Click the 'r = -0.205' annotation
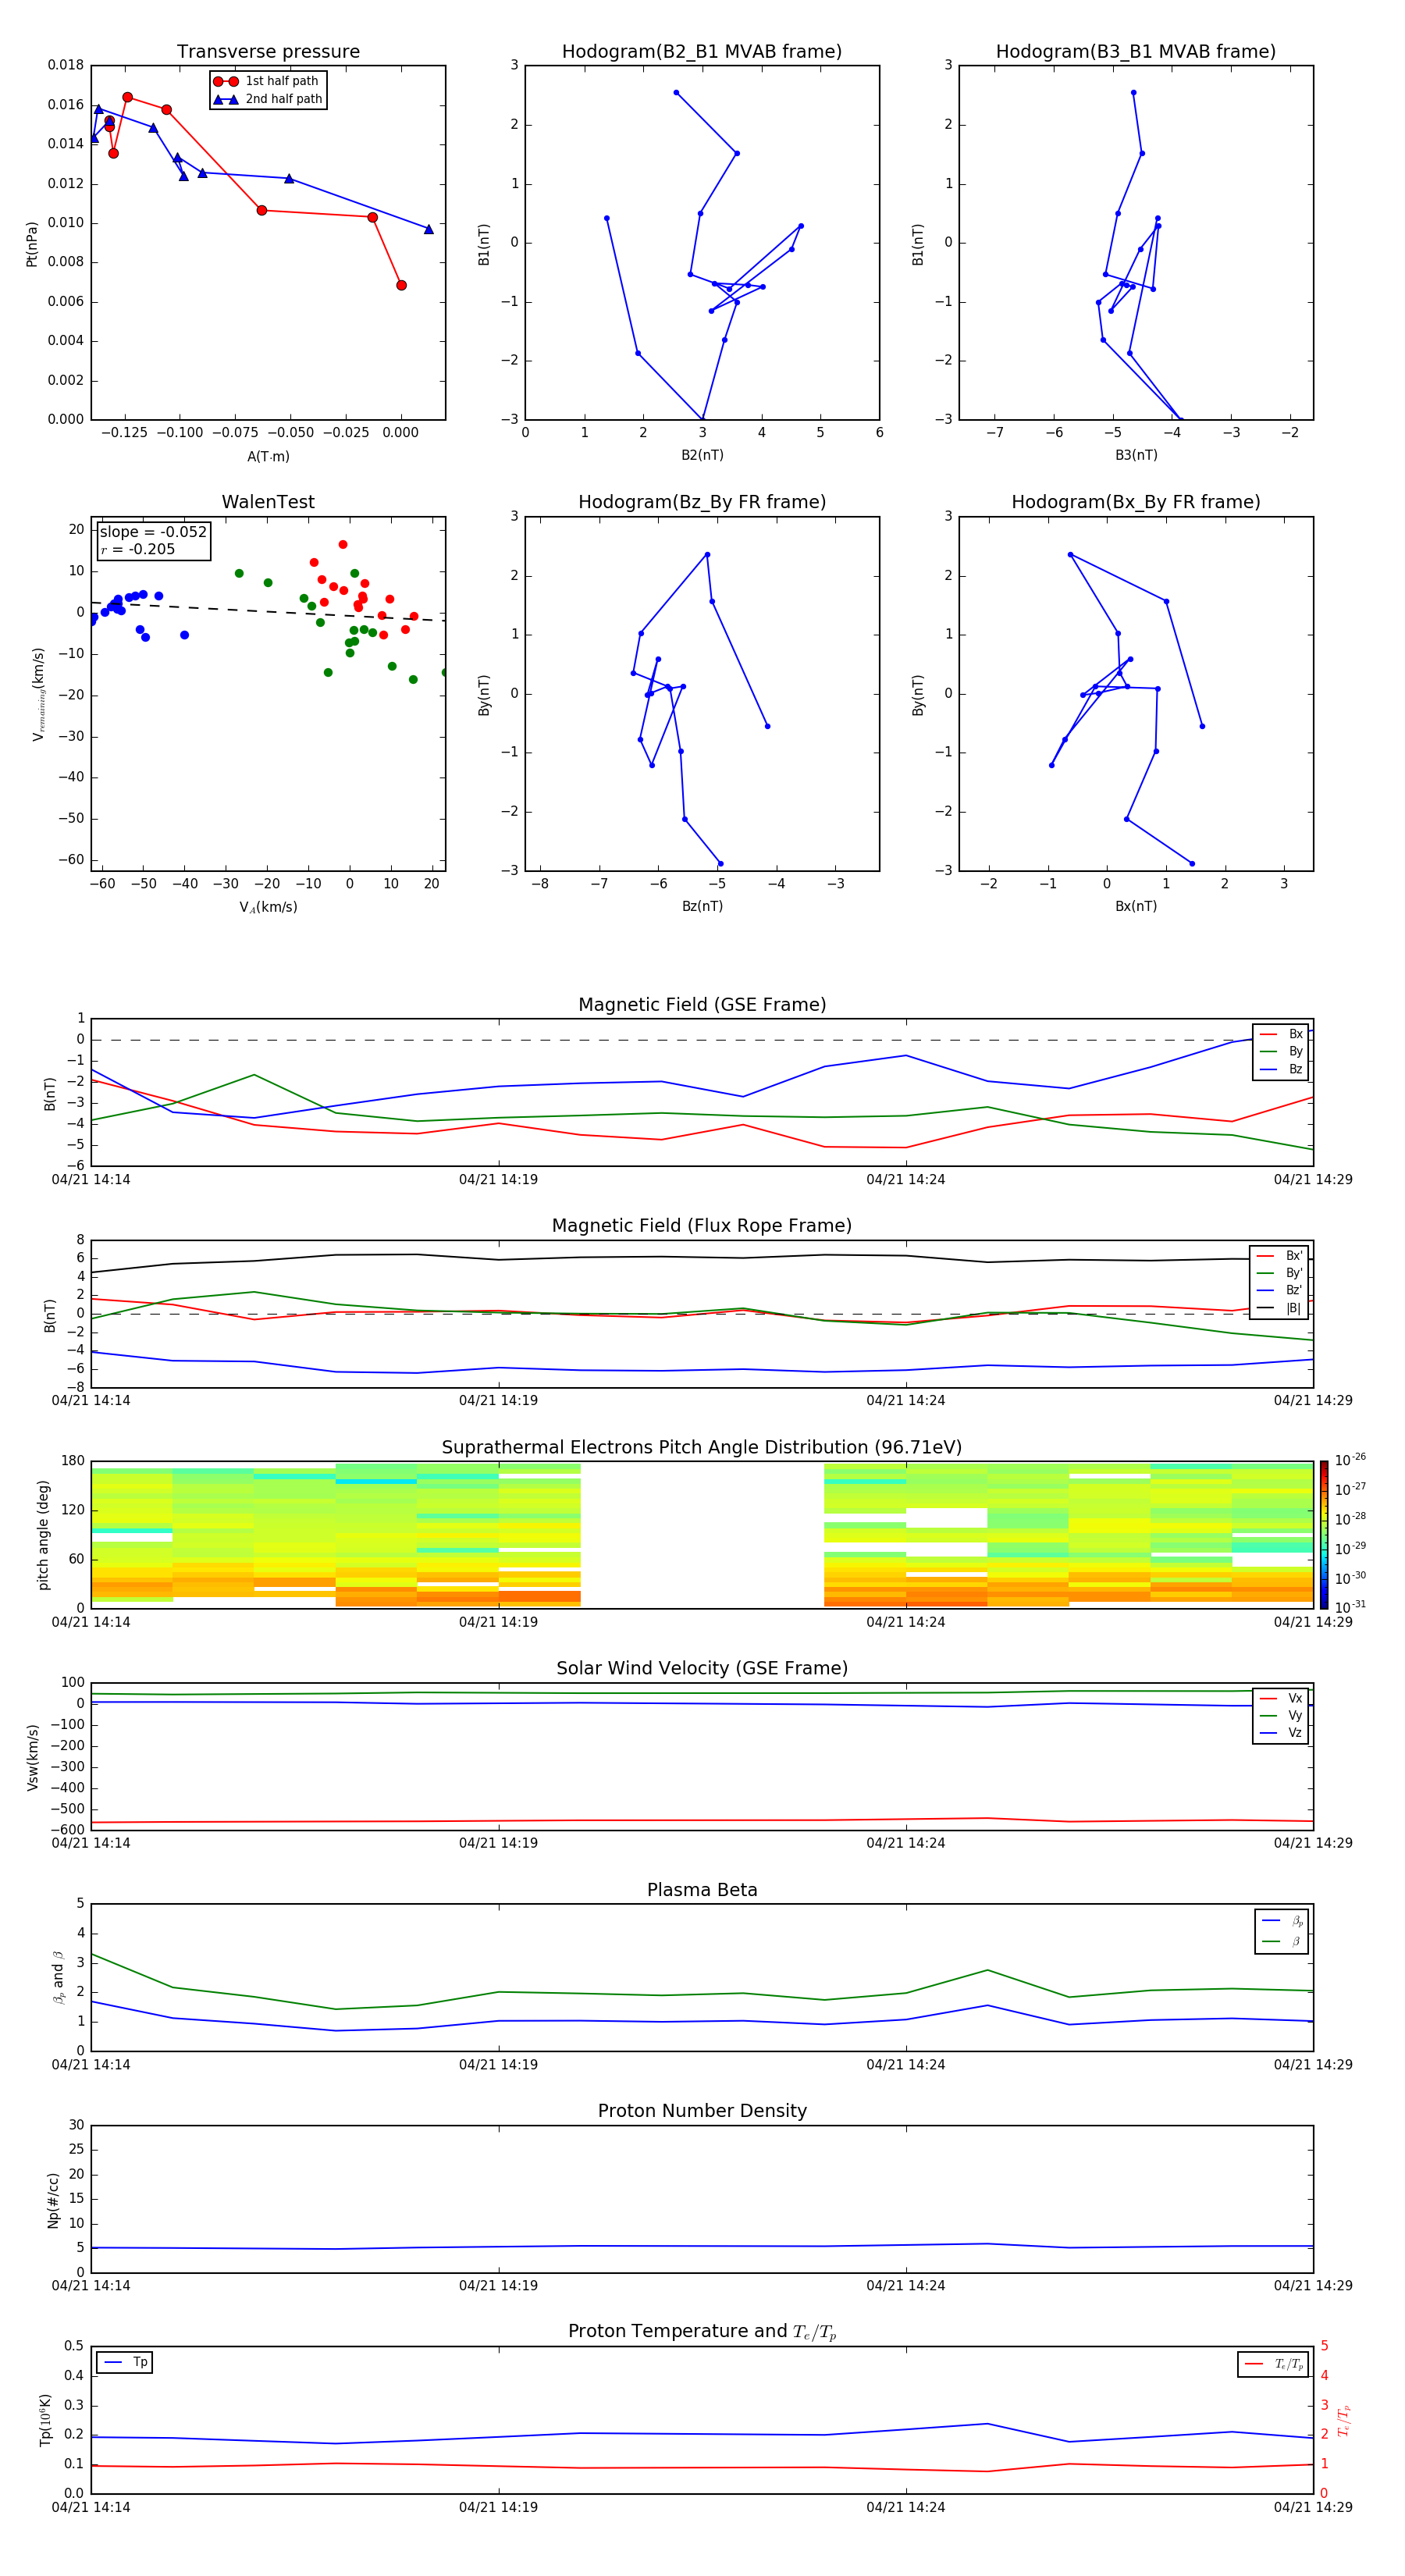The width and height of the screenshot is (1405, 2576). click(x=138, y=549)
